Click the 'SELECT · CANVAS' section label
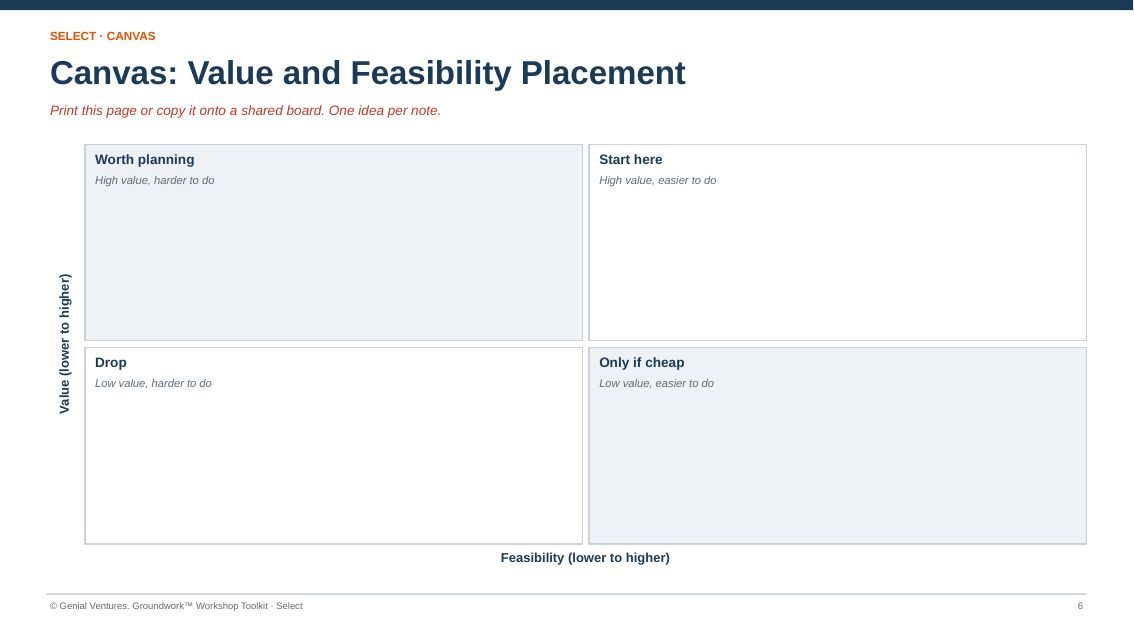Screen dimensions: 1134x638 click(x=103, y=36)
